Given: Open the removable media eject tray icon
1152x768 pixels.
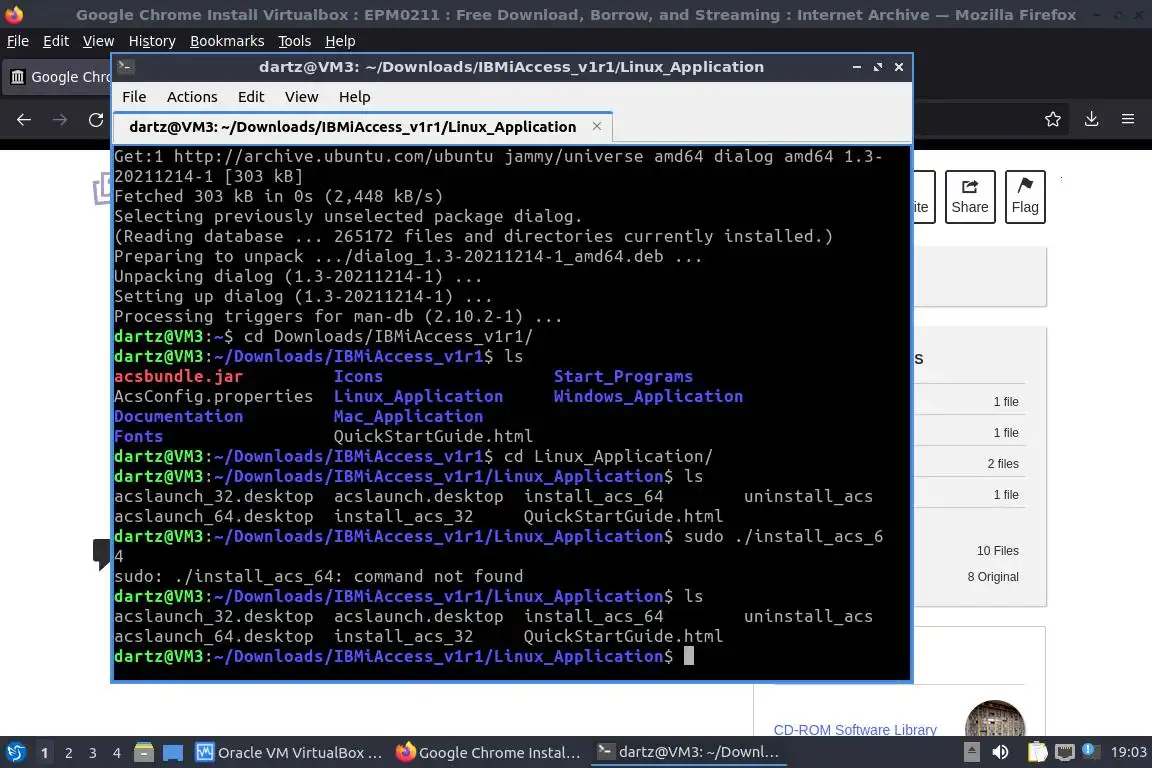Looking at the screenshot, I should (971, 752).
